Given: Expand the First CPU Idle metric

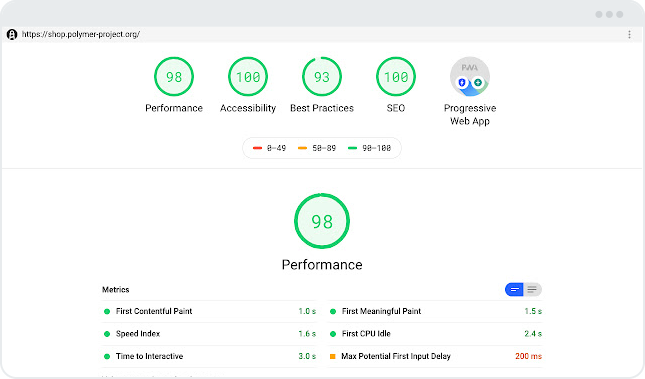Looking at the screenshot, I should point(435,334).
